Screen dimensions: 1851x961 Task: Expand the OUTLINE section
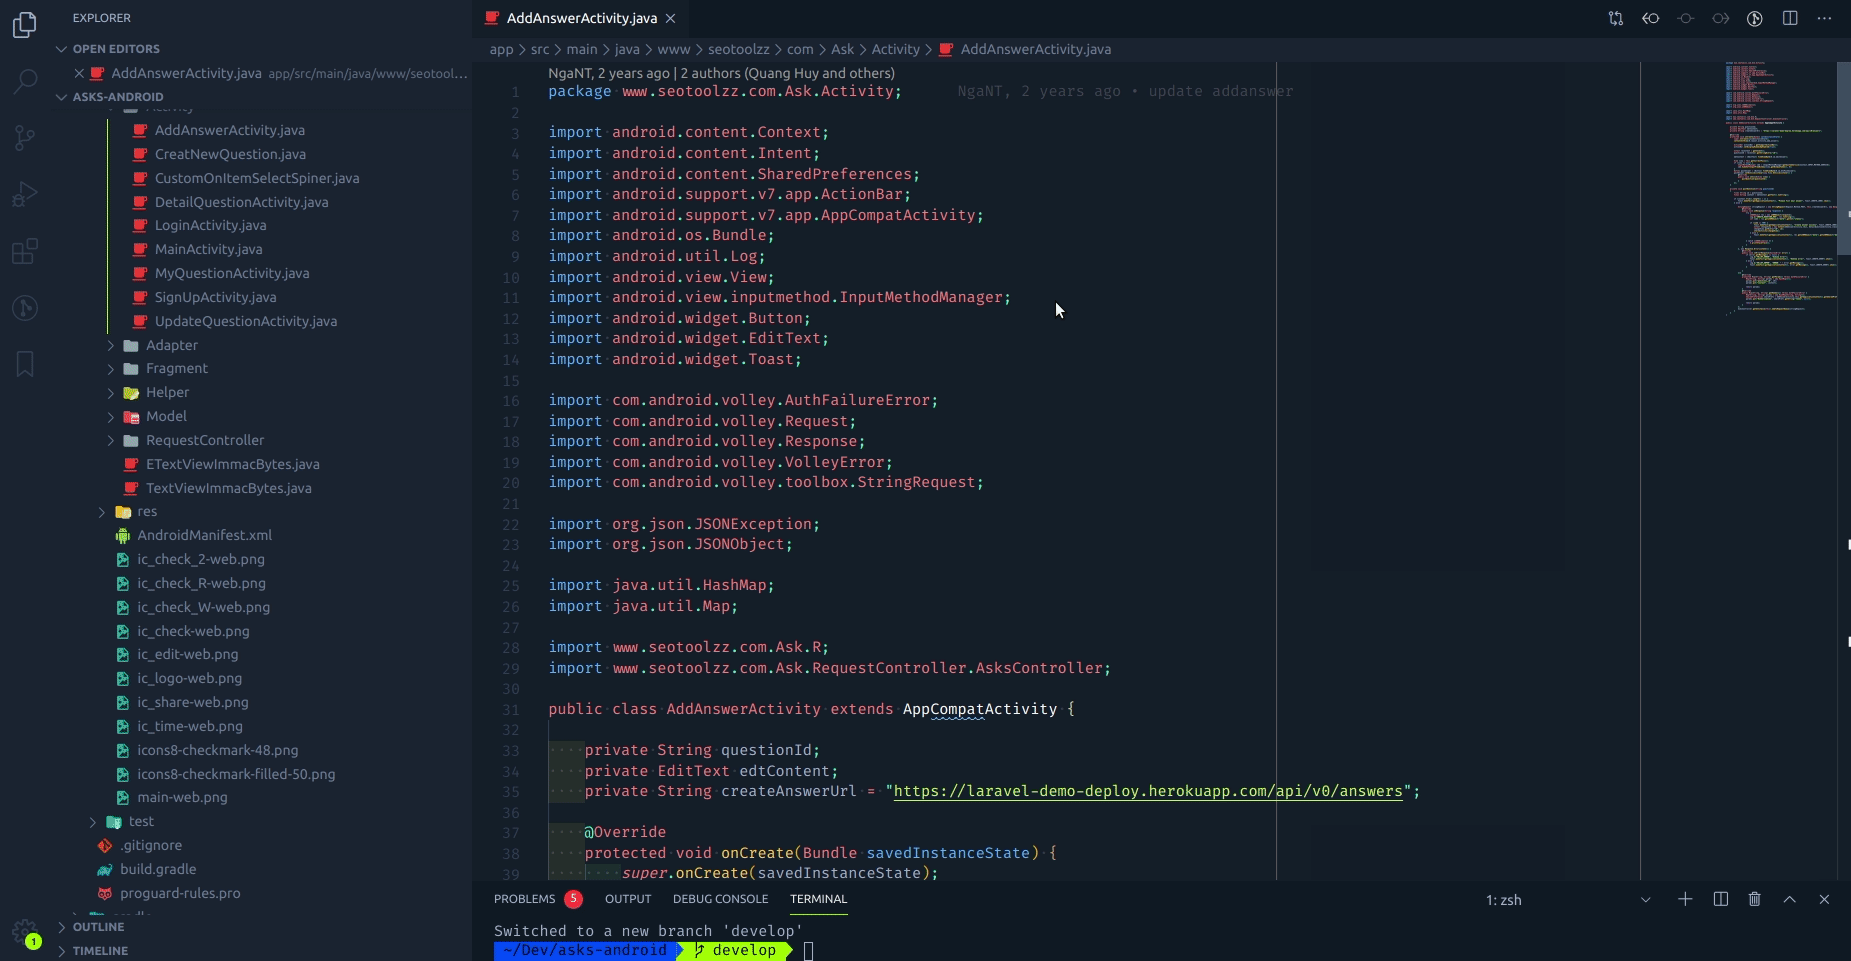click(98, 927)
